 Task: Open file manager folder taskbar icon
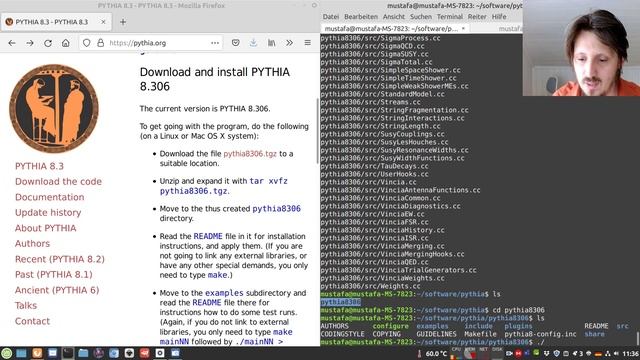click(83, 353)
